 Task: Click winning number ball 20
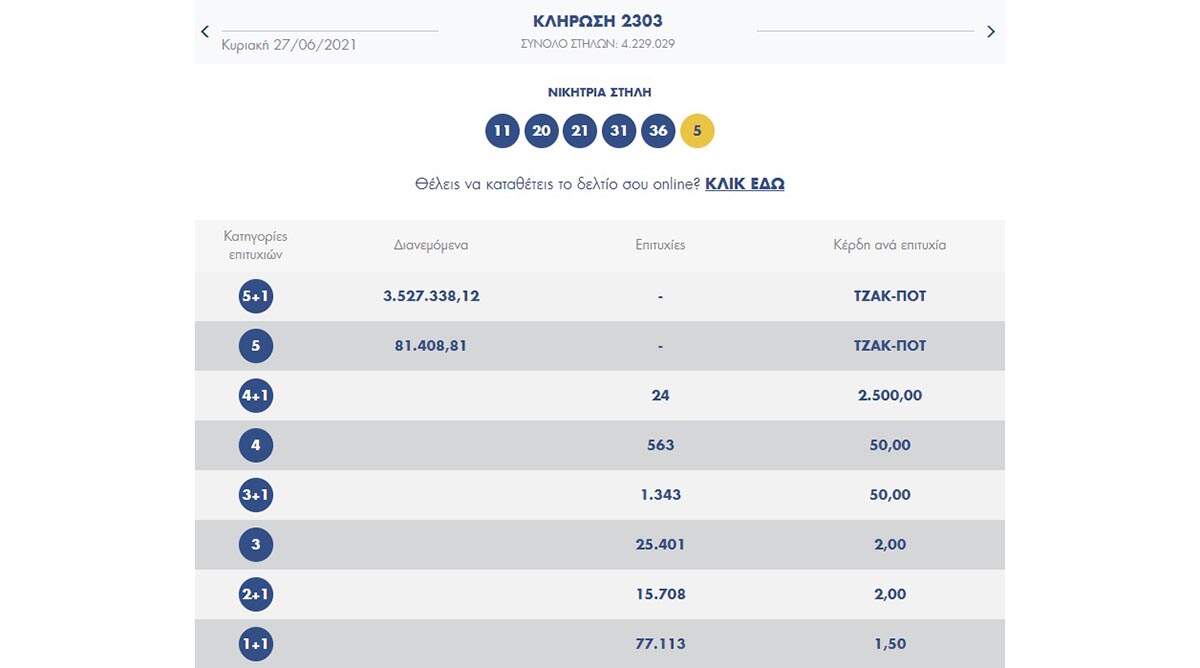tap(541, 131)
